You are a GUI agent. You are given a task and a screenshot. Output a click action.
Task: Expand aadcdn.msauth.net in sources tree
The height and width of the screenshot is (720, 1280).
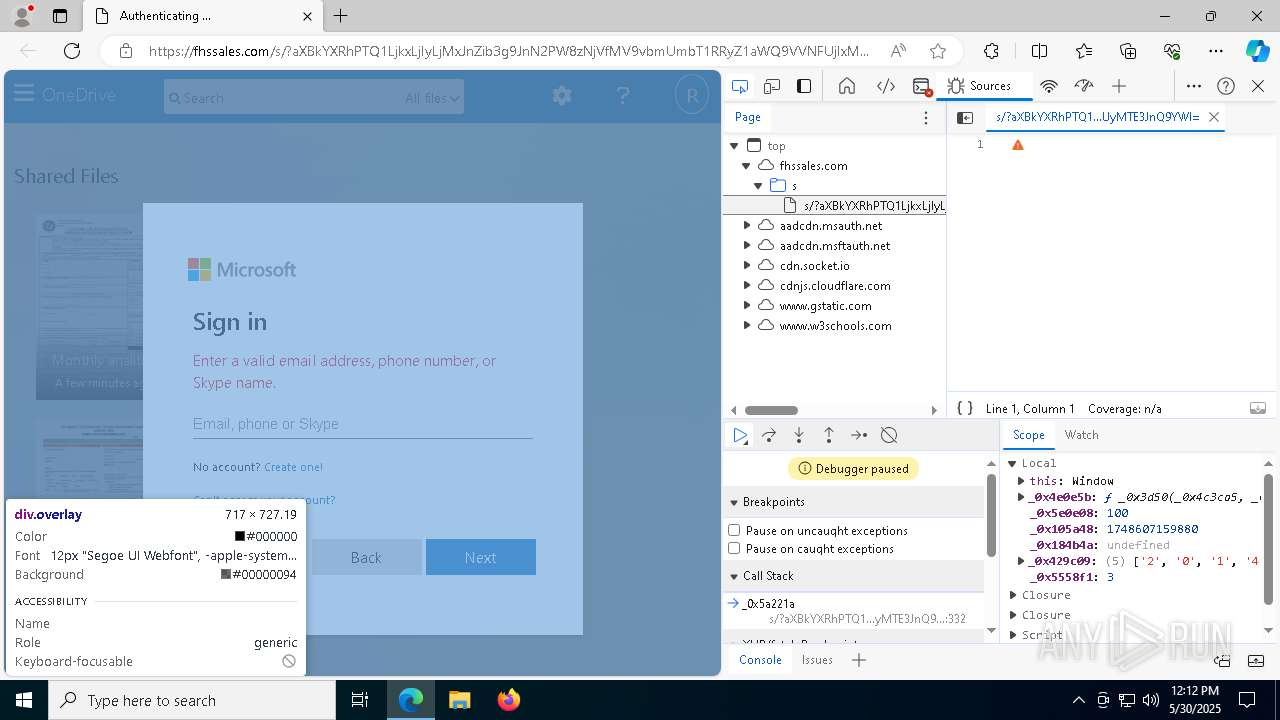[x=746, y=226]
